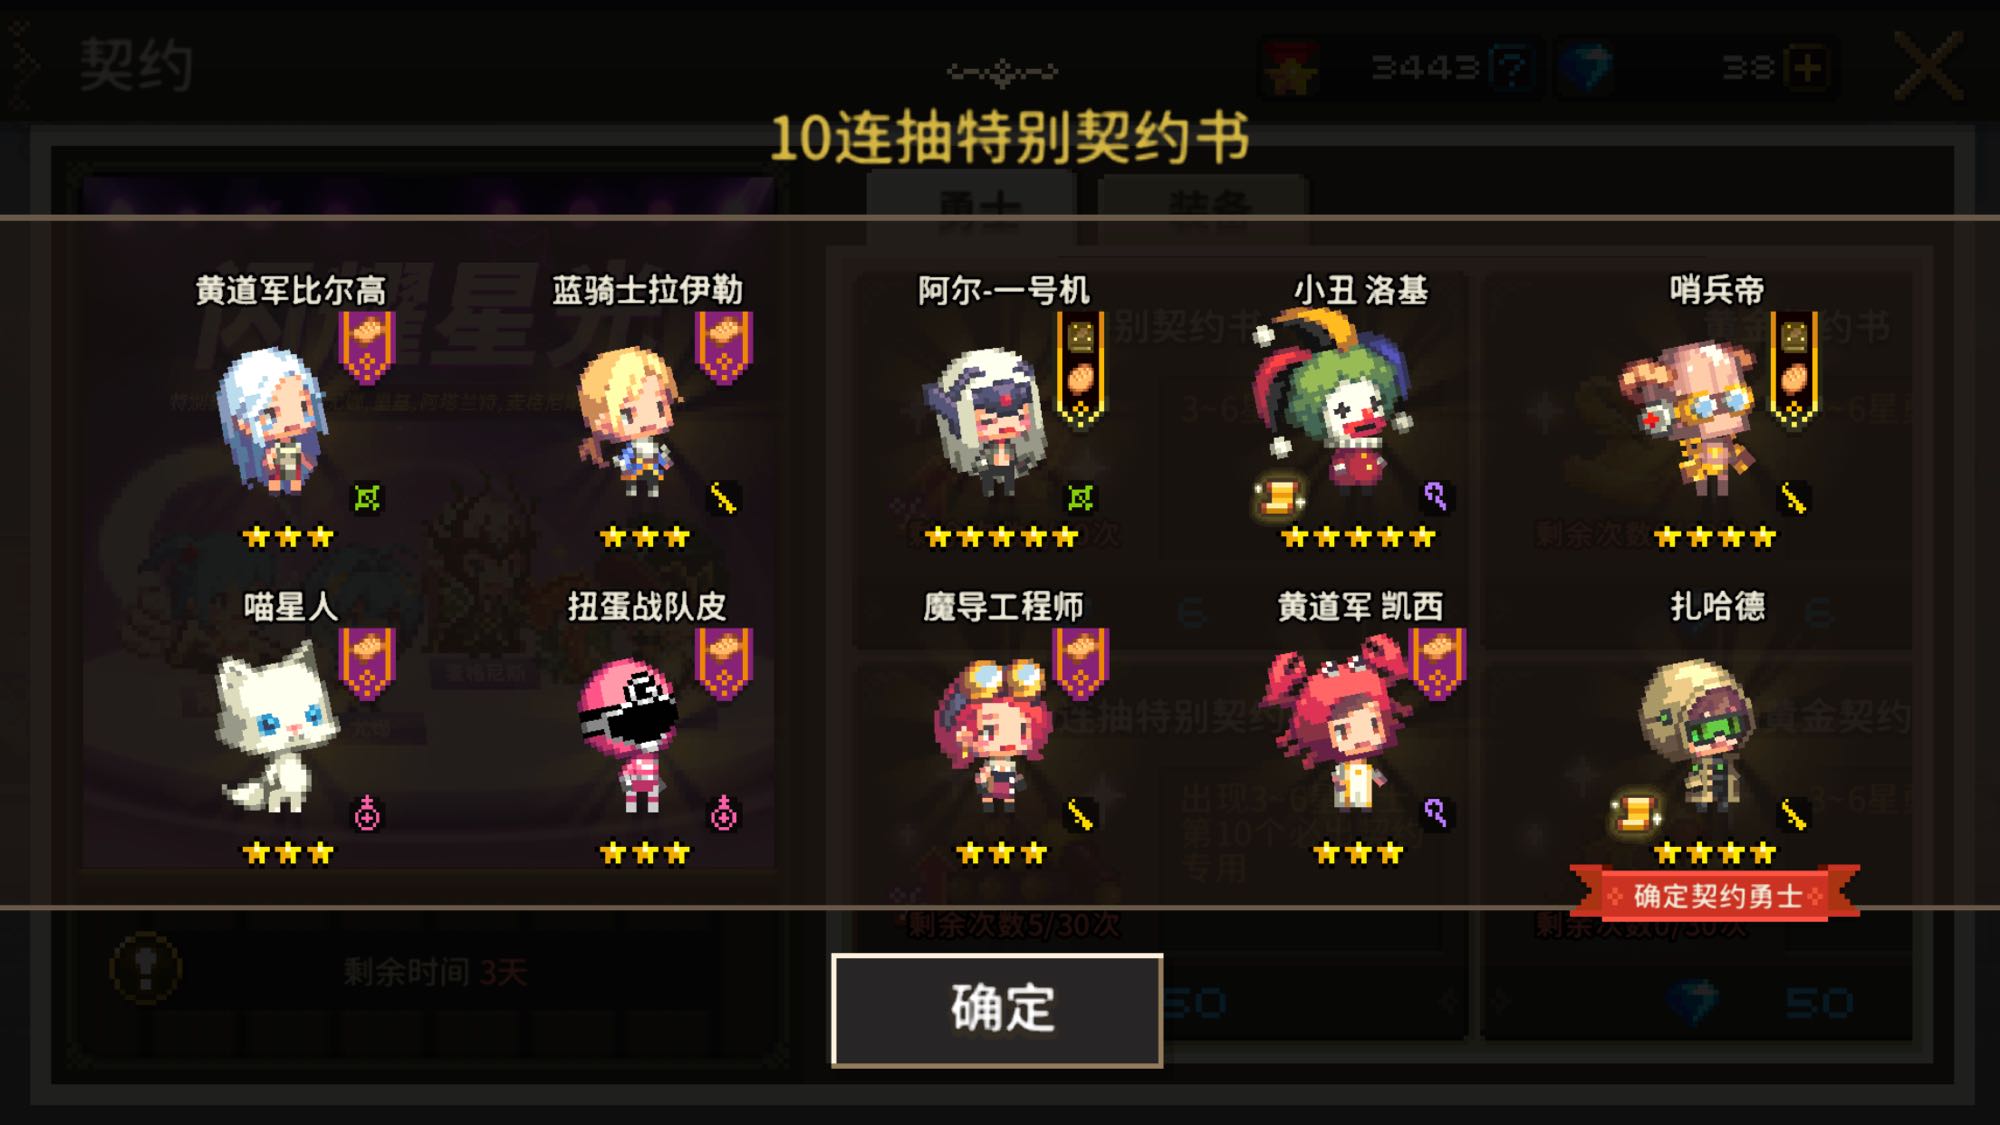This screenshot has height=1125, width=2000.
Task: Click the pink potion icon beside 扭蛋战队皮
Action: (723, 814)
